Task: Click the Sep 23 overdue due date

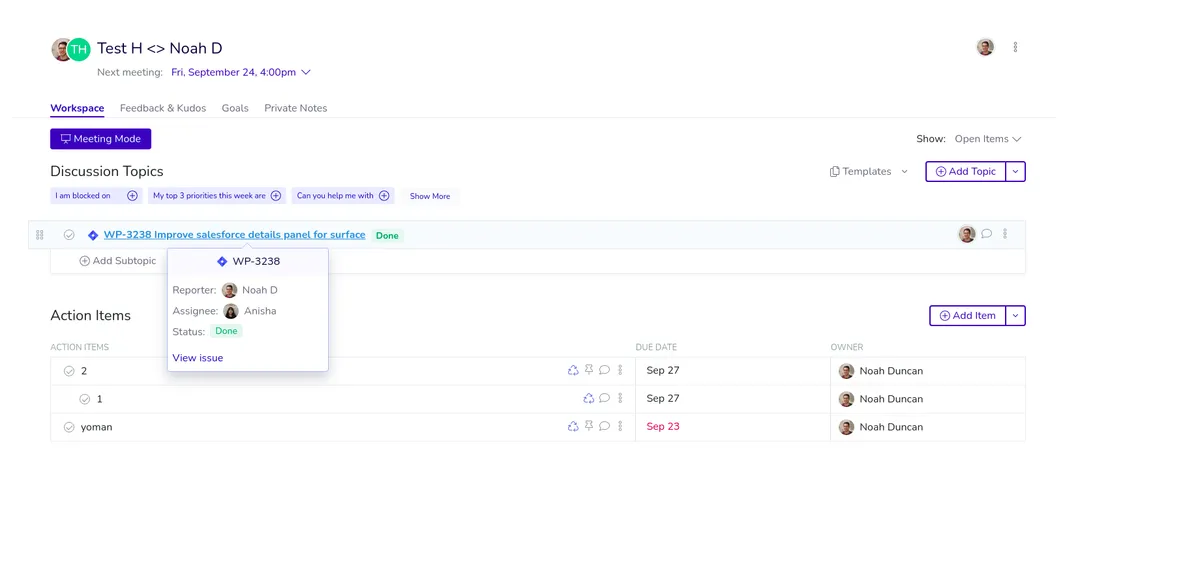Action: [663, 426]
